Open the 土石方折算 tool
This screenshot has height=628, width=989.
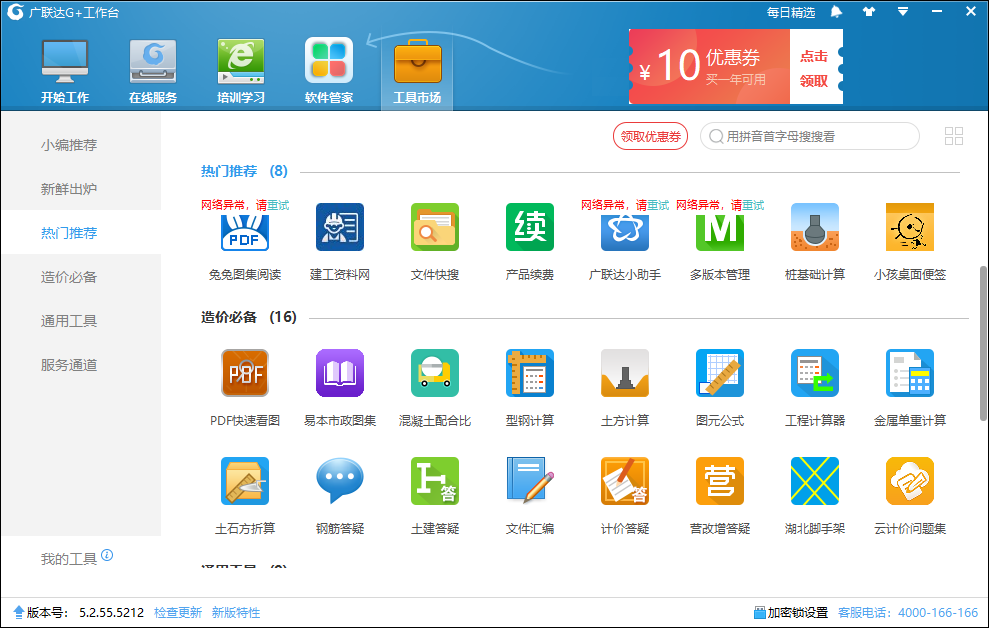(x=245, y=481)
